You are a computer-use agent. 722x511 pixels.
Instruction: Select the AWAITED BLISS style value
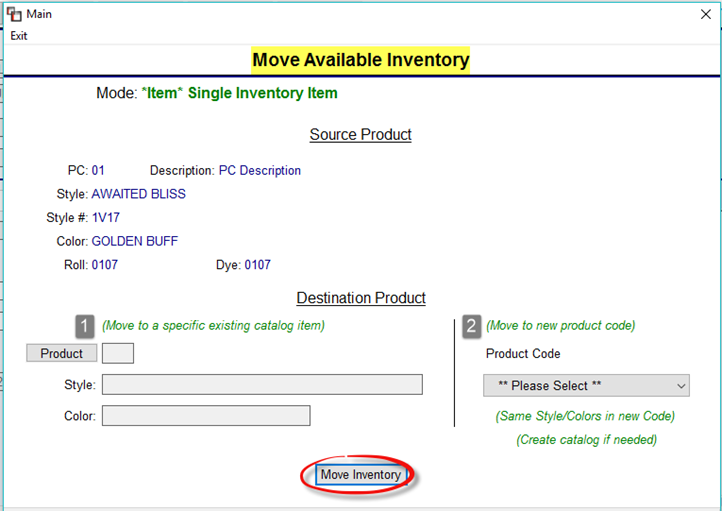click(139, 194)
